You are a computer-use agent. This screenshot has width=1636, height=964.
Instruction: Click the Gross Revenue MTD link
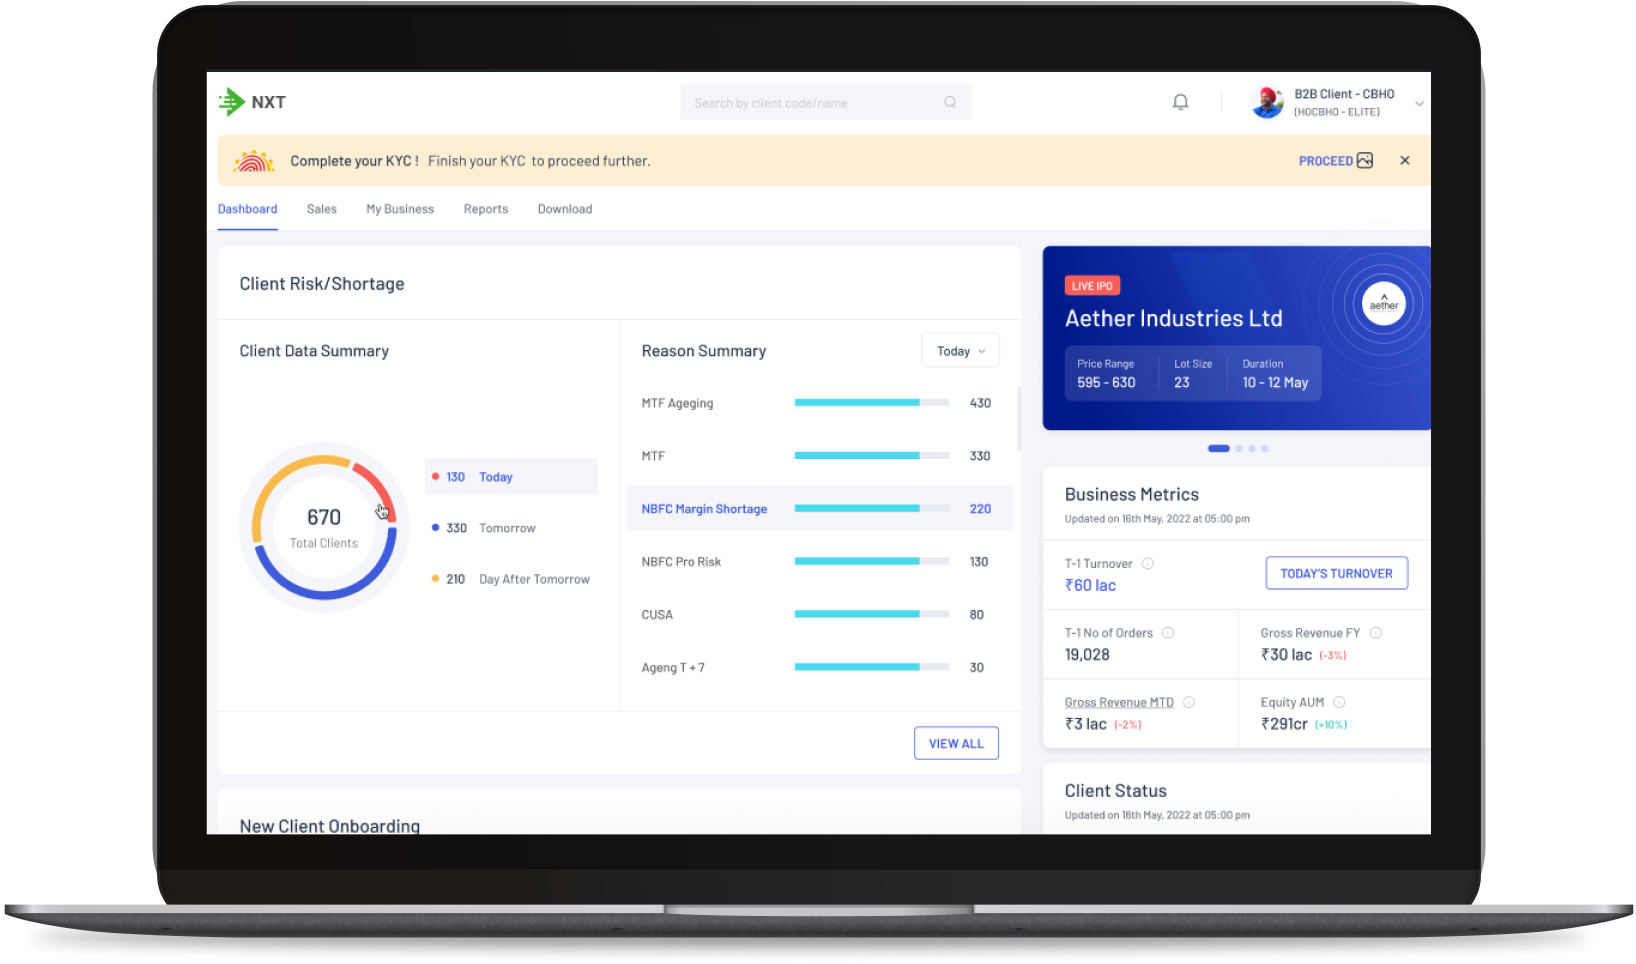coord(1119,703)
